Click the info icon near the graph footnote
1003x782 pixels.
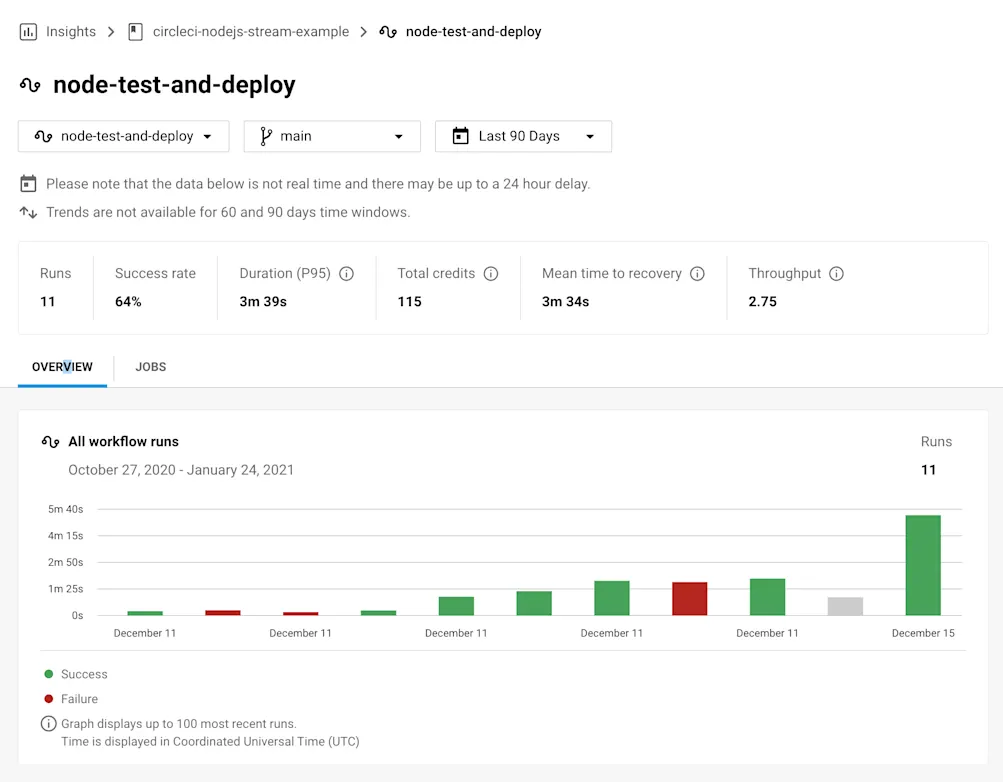click(x=47, y=723)
